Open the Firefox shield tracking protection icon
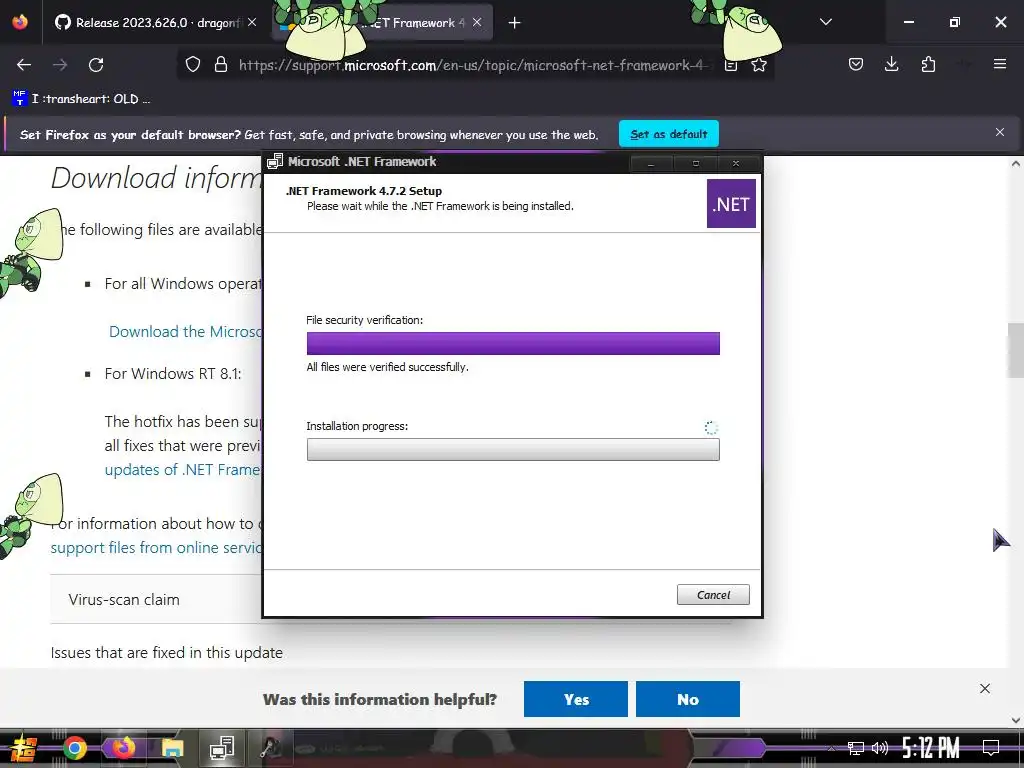The width and height of the screenshot is (1024, 768). tap(193, 65)
